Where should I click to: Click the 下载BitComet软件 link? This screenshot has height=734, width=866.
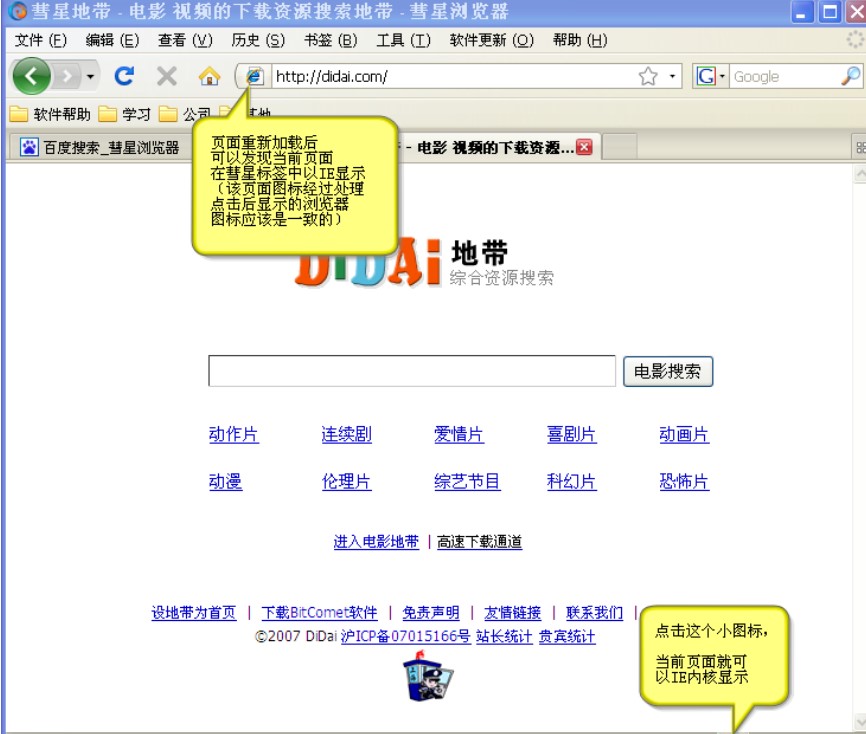319,612
